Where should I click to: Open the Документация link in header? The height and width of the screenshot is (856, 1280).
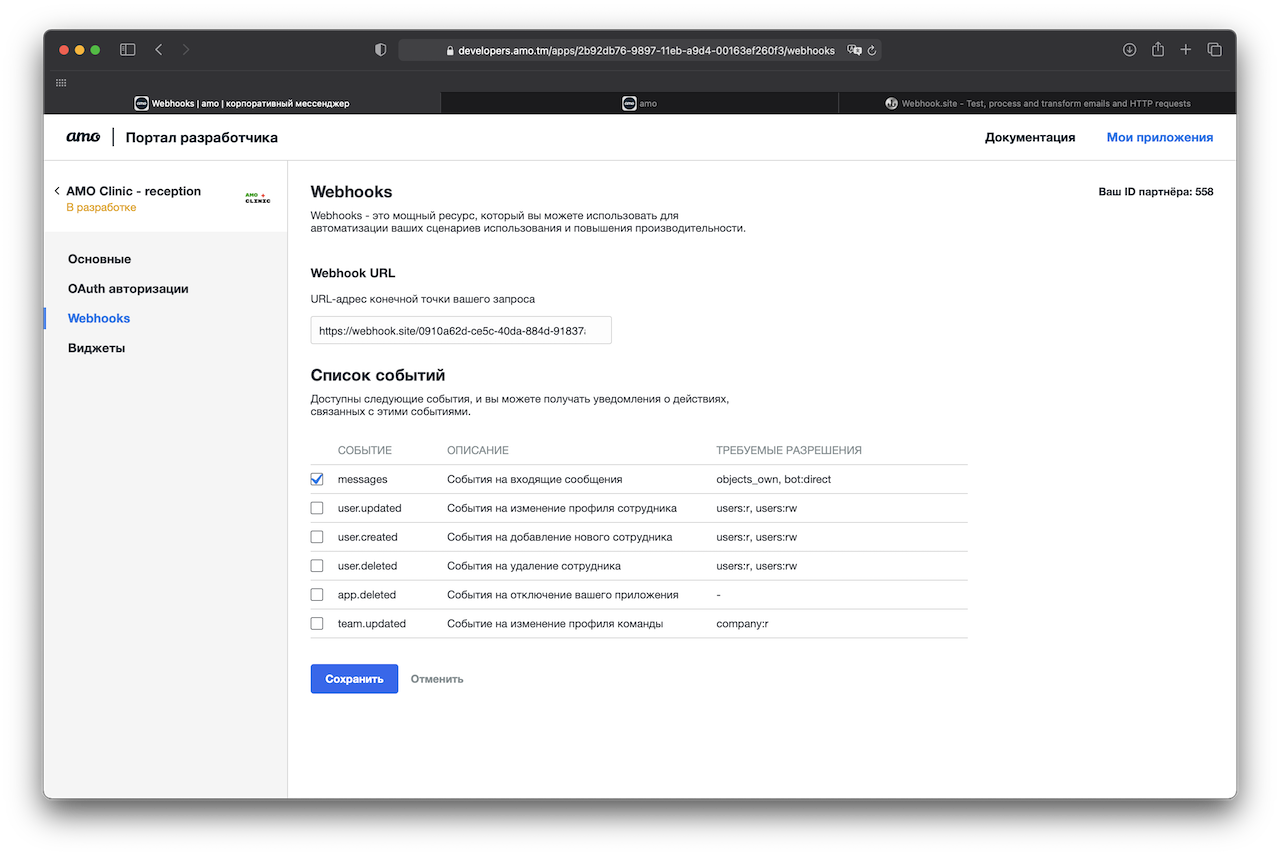[1030, 138]
